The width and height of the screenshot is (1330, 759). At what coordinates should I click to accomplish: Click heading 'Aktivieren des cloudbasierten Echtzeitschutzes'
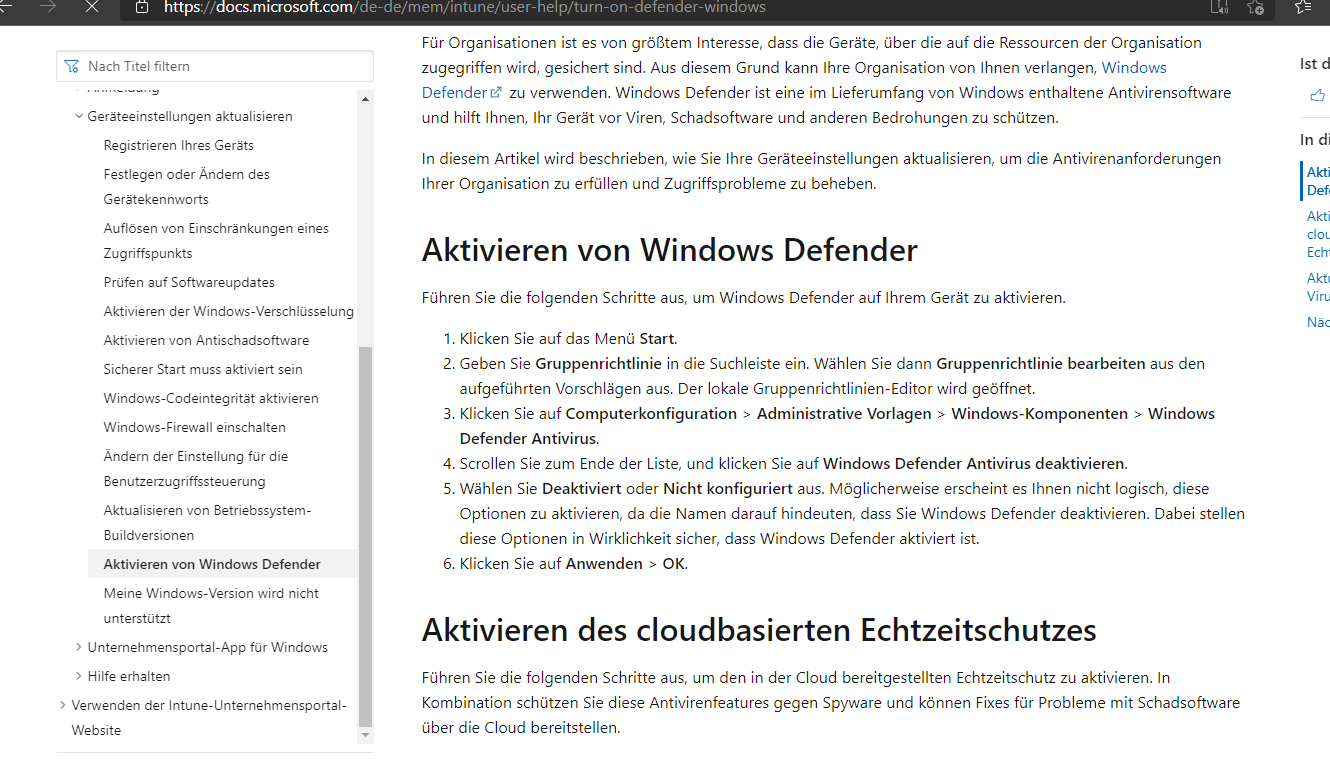[759, 630]
